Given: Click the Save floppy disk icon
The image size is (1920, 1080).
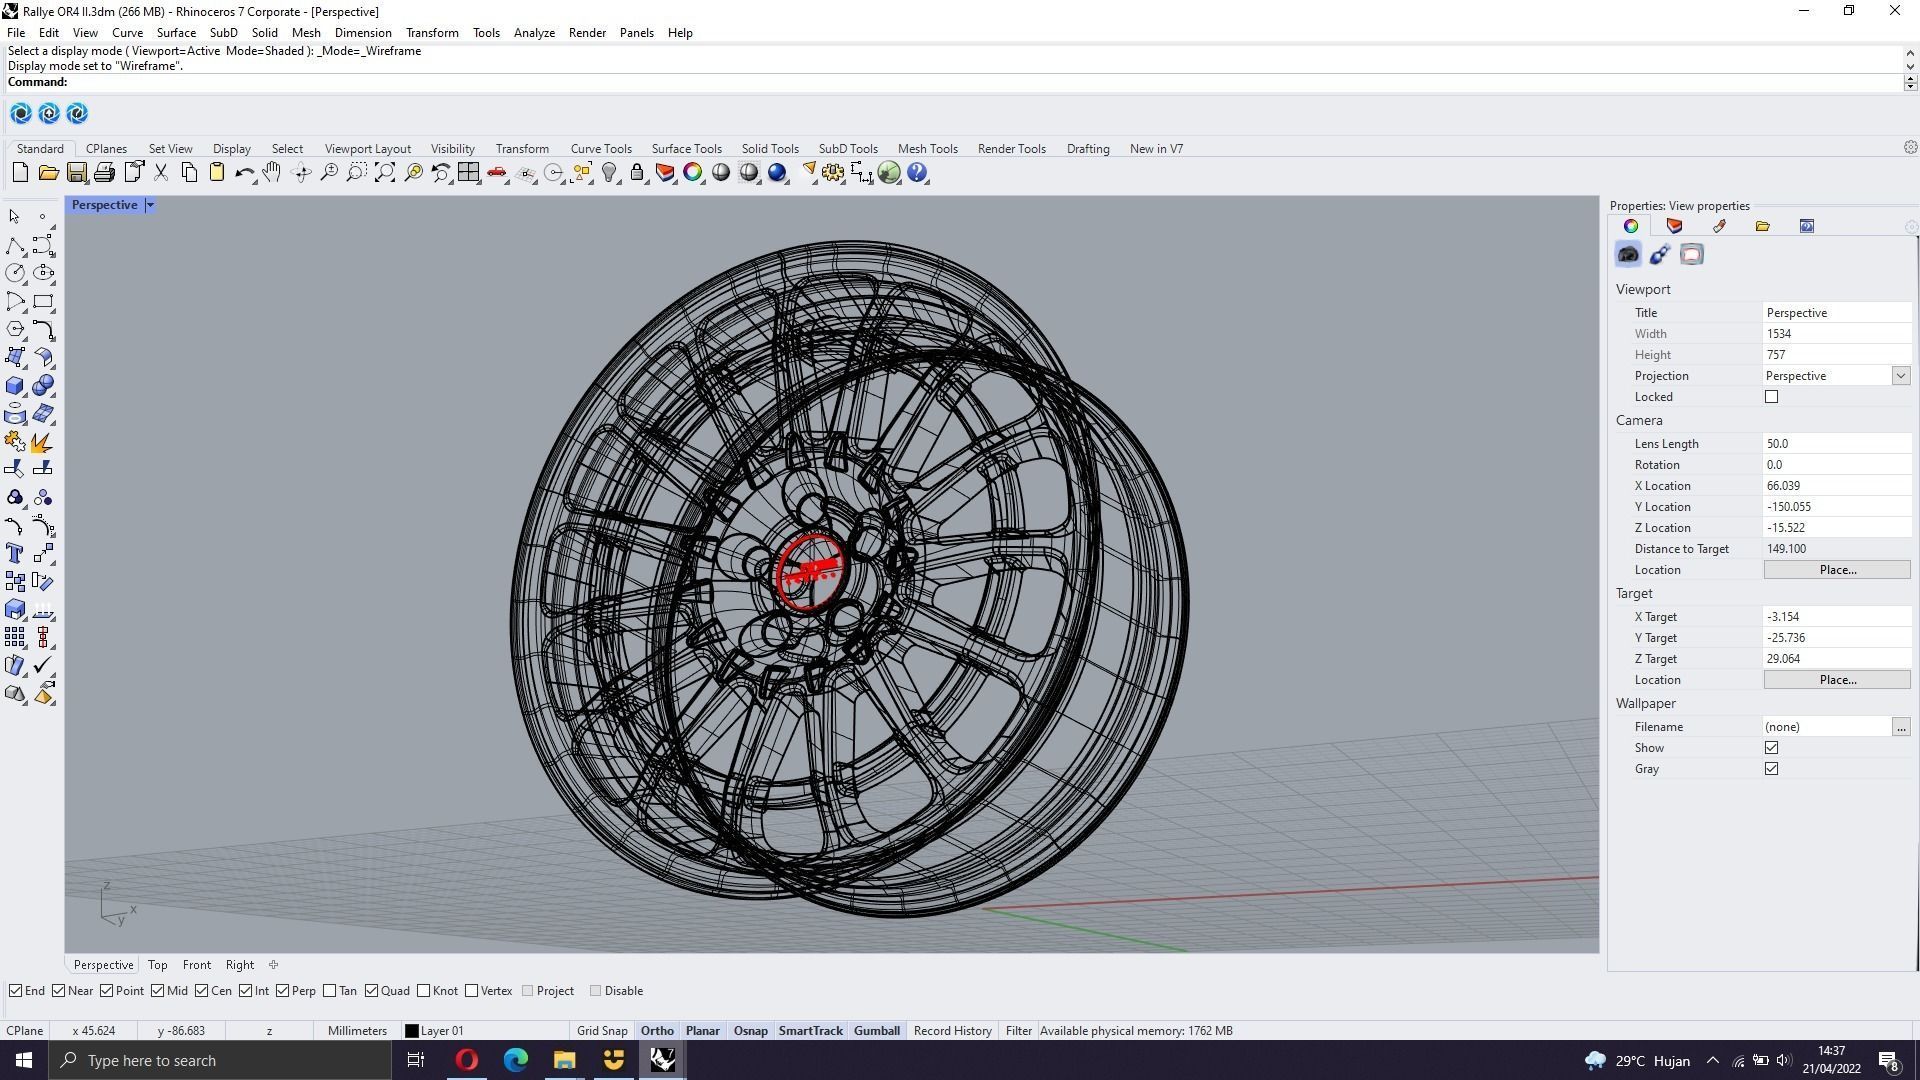Looking at the screenshot, I should (x=76, y=173).
